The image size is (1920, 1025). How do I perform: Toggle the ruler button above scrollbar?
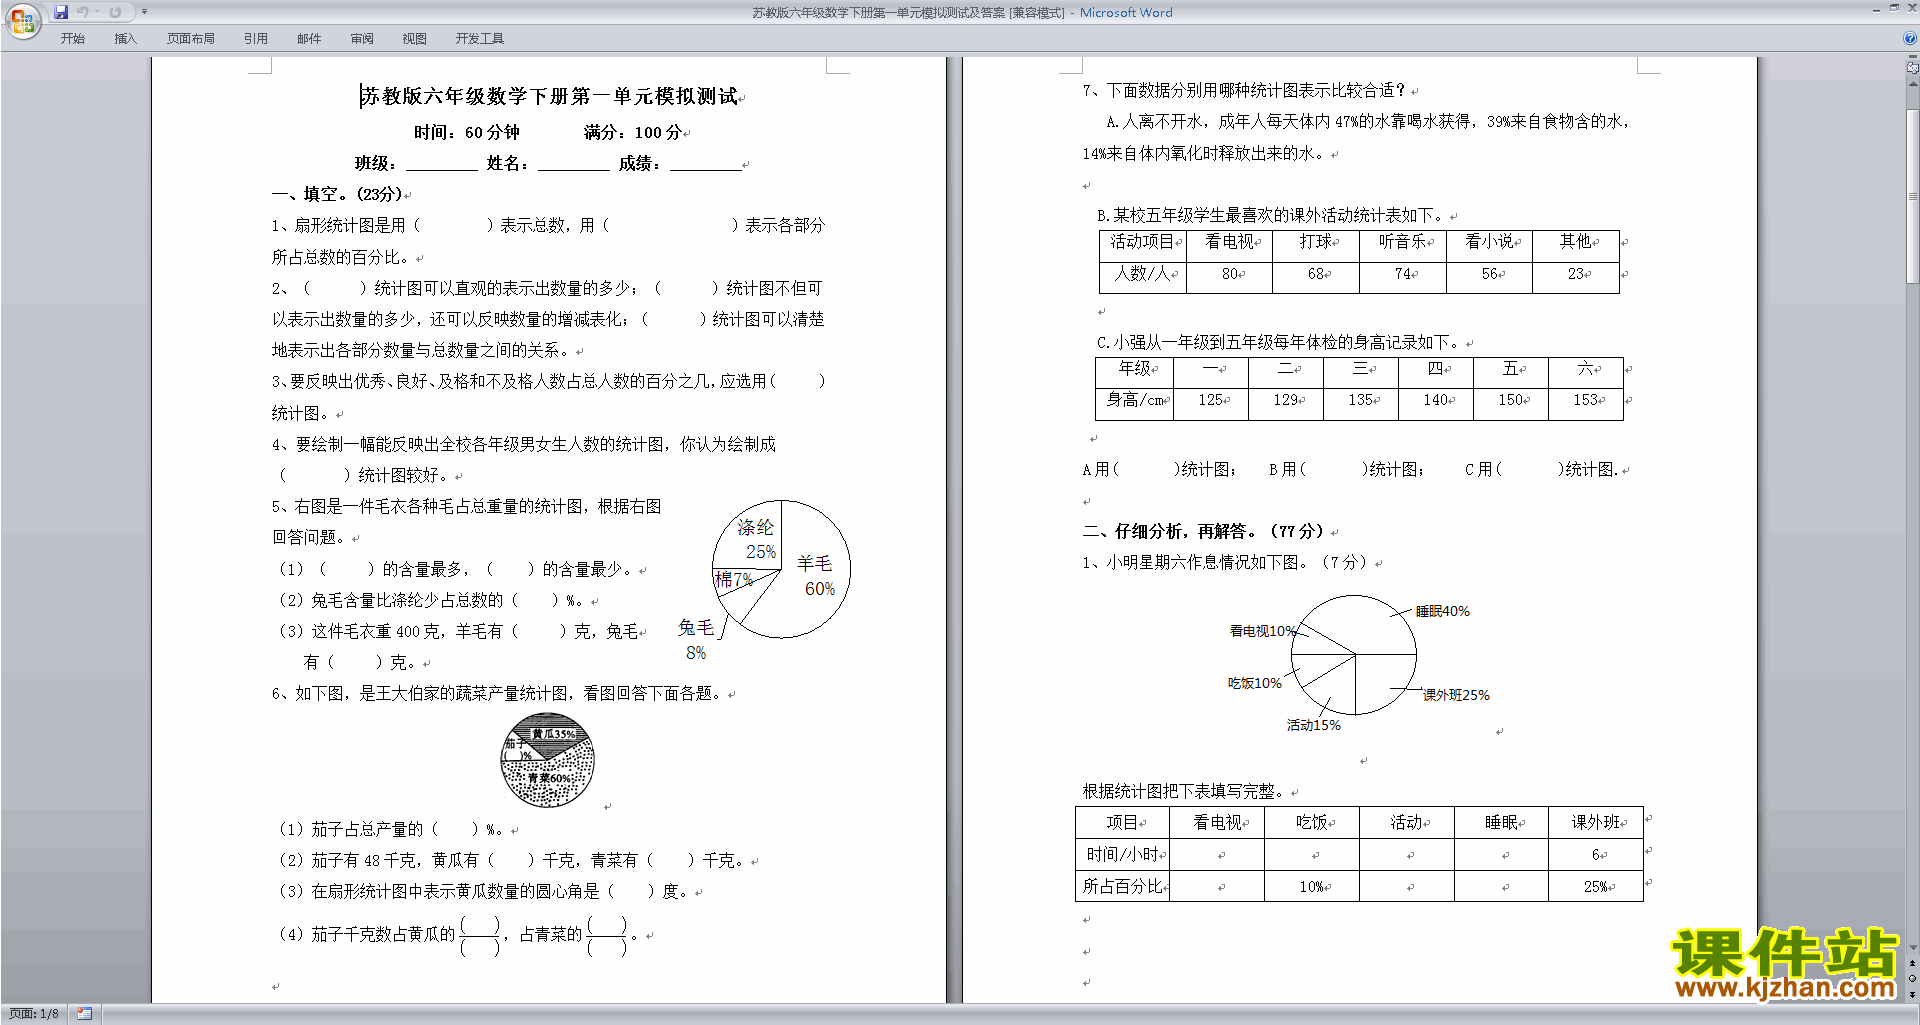point(1913,68)
